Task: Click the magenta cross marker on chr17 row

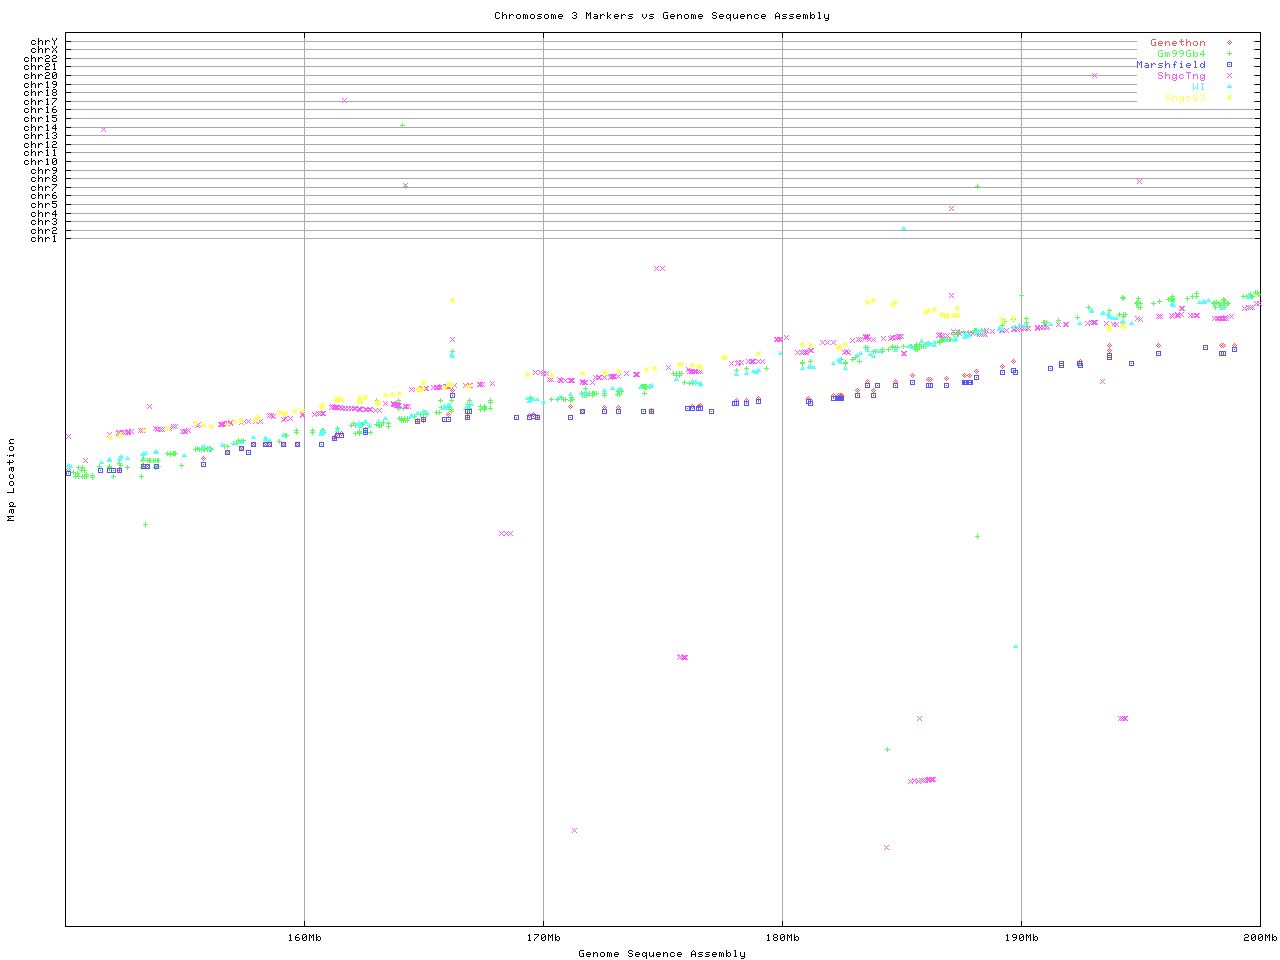Action: 344,101
